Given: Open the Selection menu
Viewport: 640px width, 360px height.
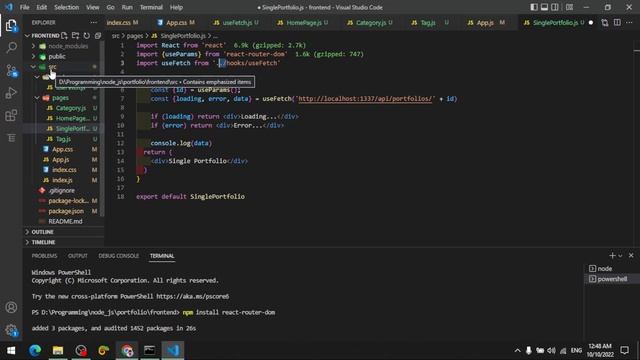Looking at the screenshot, I should click(x=67, y=7).
